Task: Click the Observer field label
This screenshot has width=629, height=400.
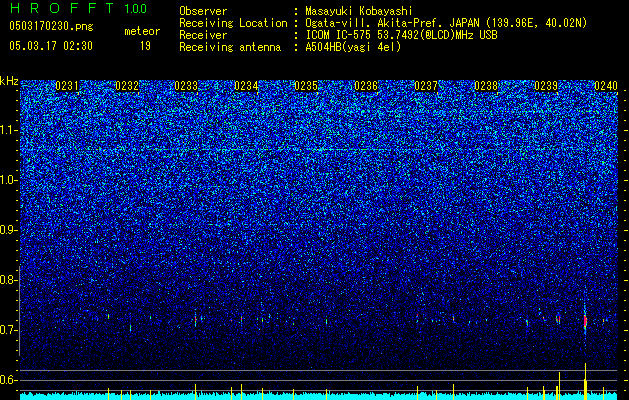Action: click(203, 11)
